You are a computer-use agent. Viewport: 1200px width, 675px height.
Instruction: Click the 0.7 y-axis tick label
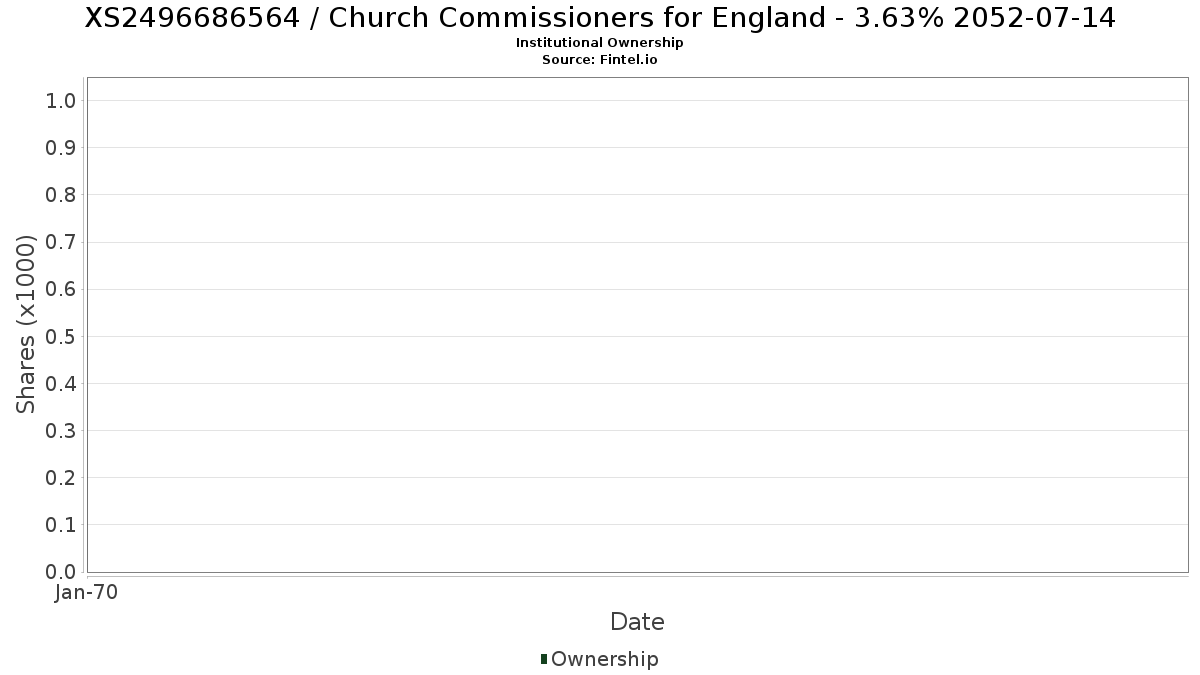click(61, 242)
